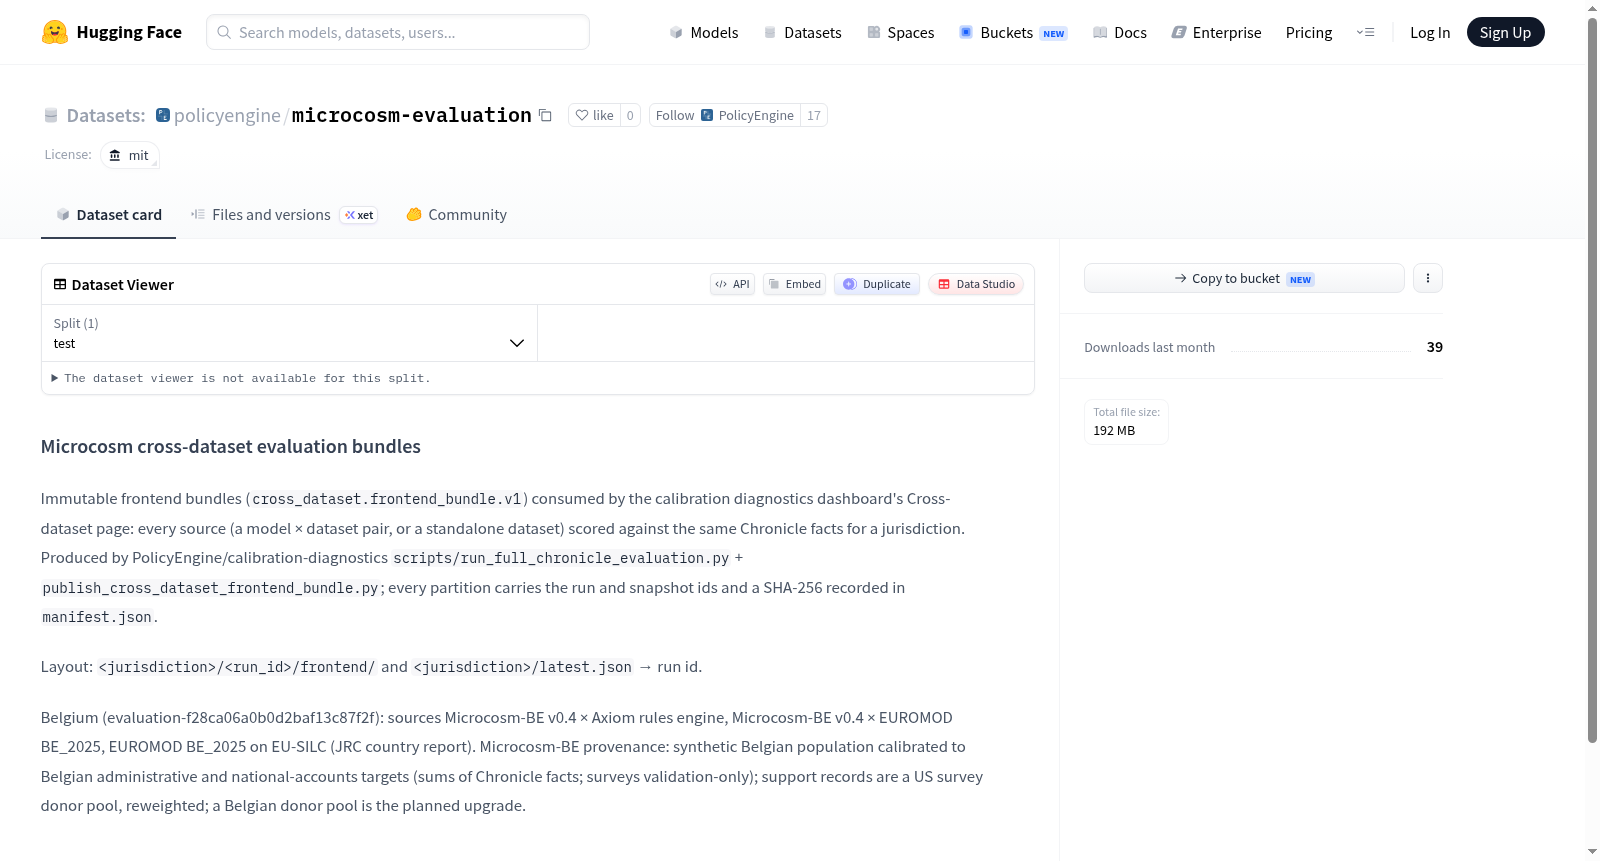Image resolution: width=1600 pixels, height=861 pixels.
Task: Open Docs in the top navigation
Action: (1119, 32)
